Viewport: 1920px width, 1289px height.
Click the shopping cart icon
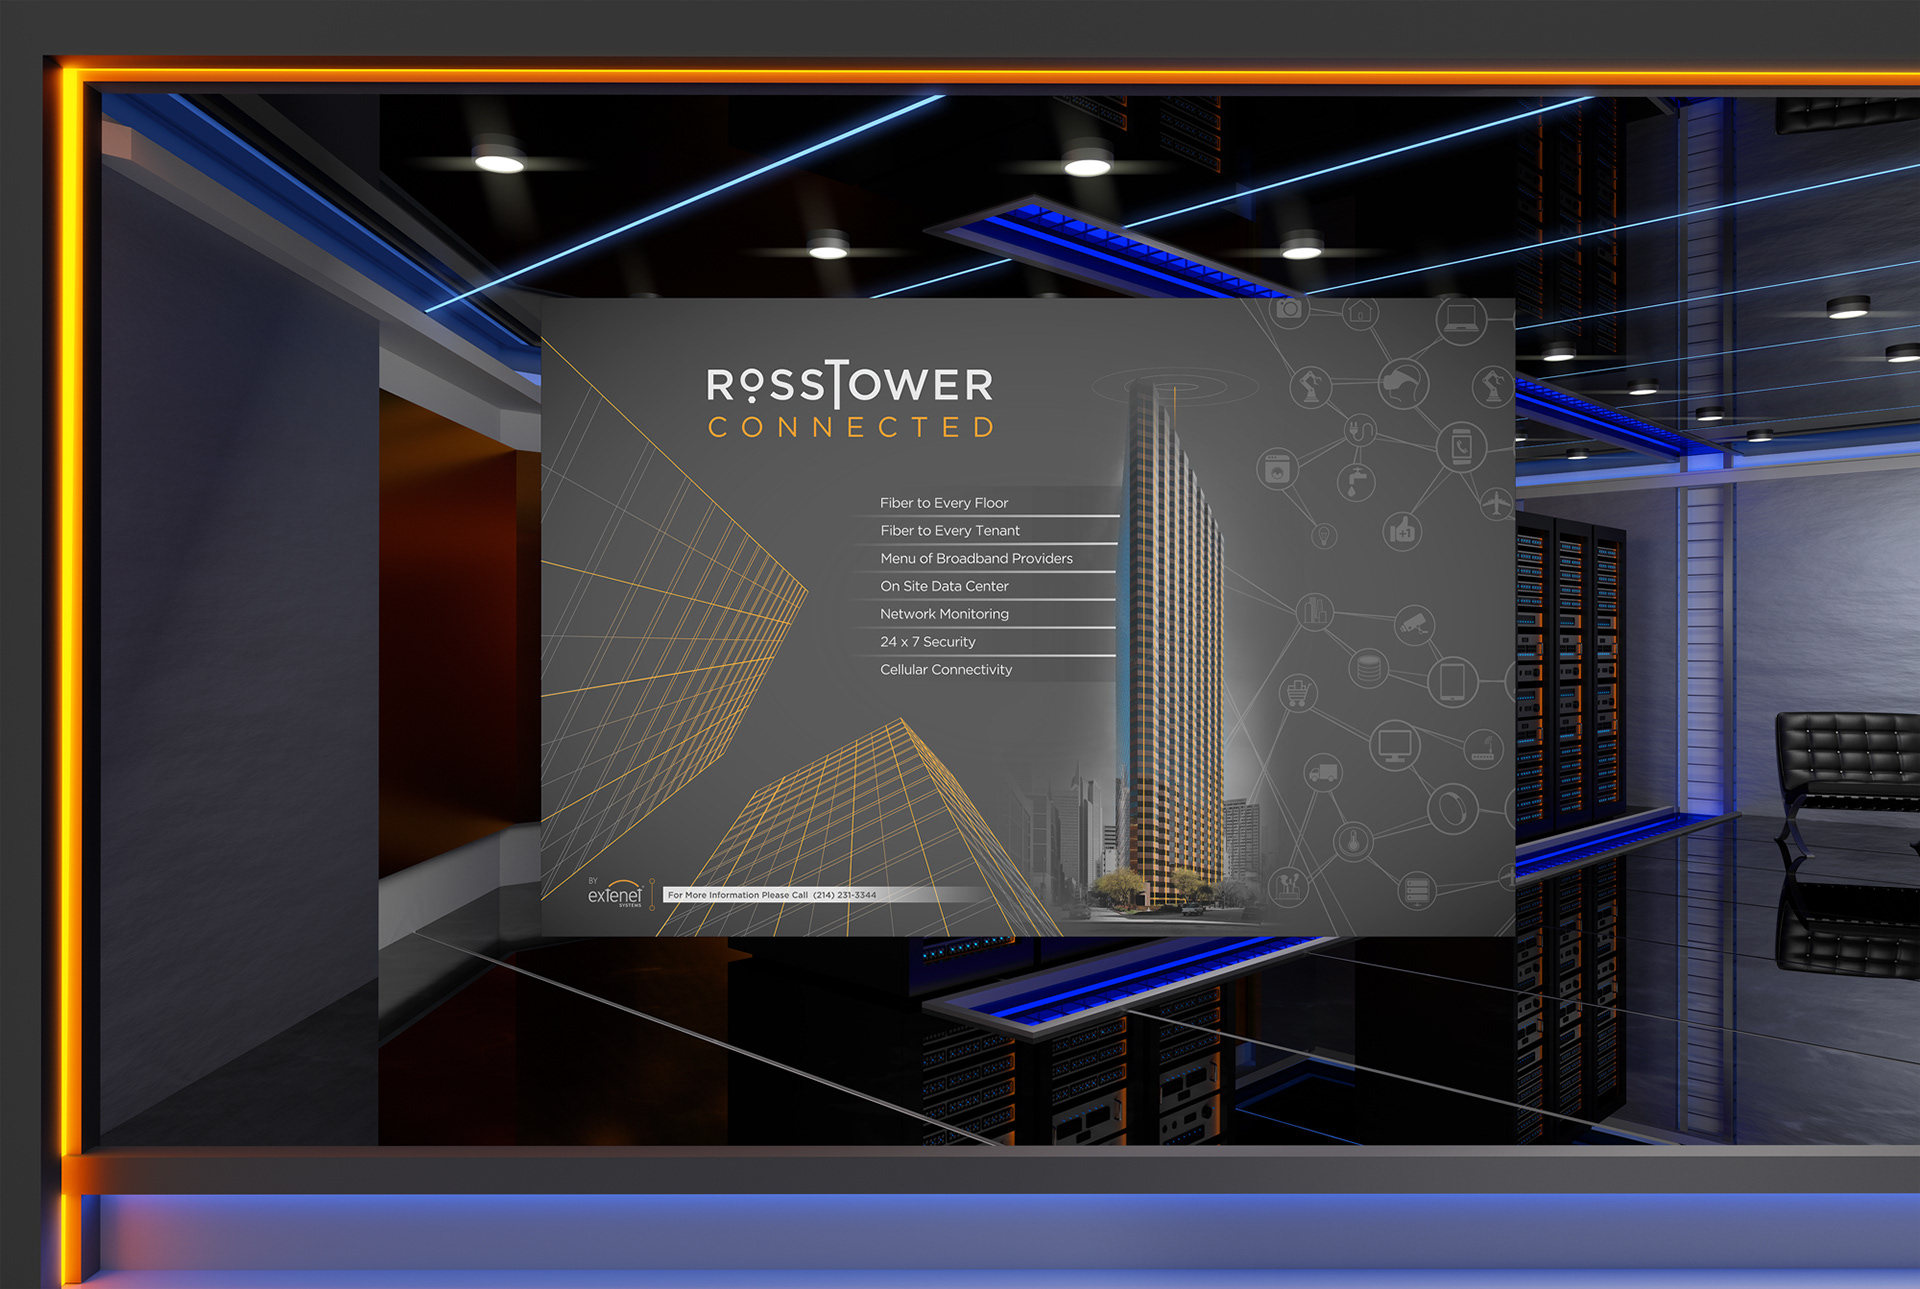pos(1297,692)
